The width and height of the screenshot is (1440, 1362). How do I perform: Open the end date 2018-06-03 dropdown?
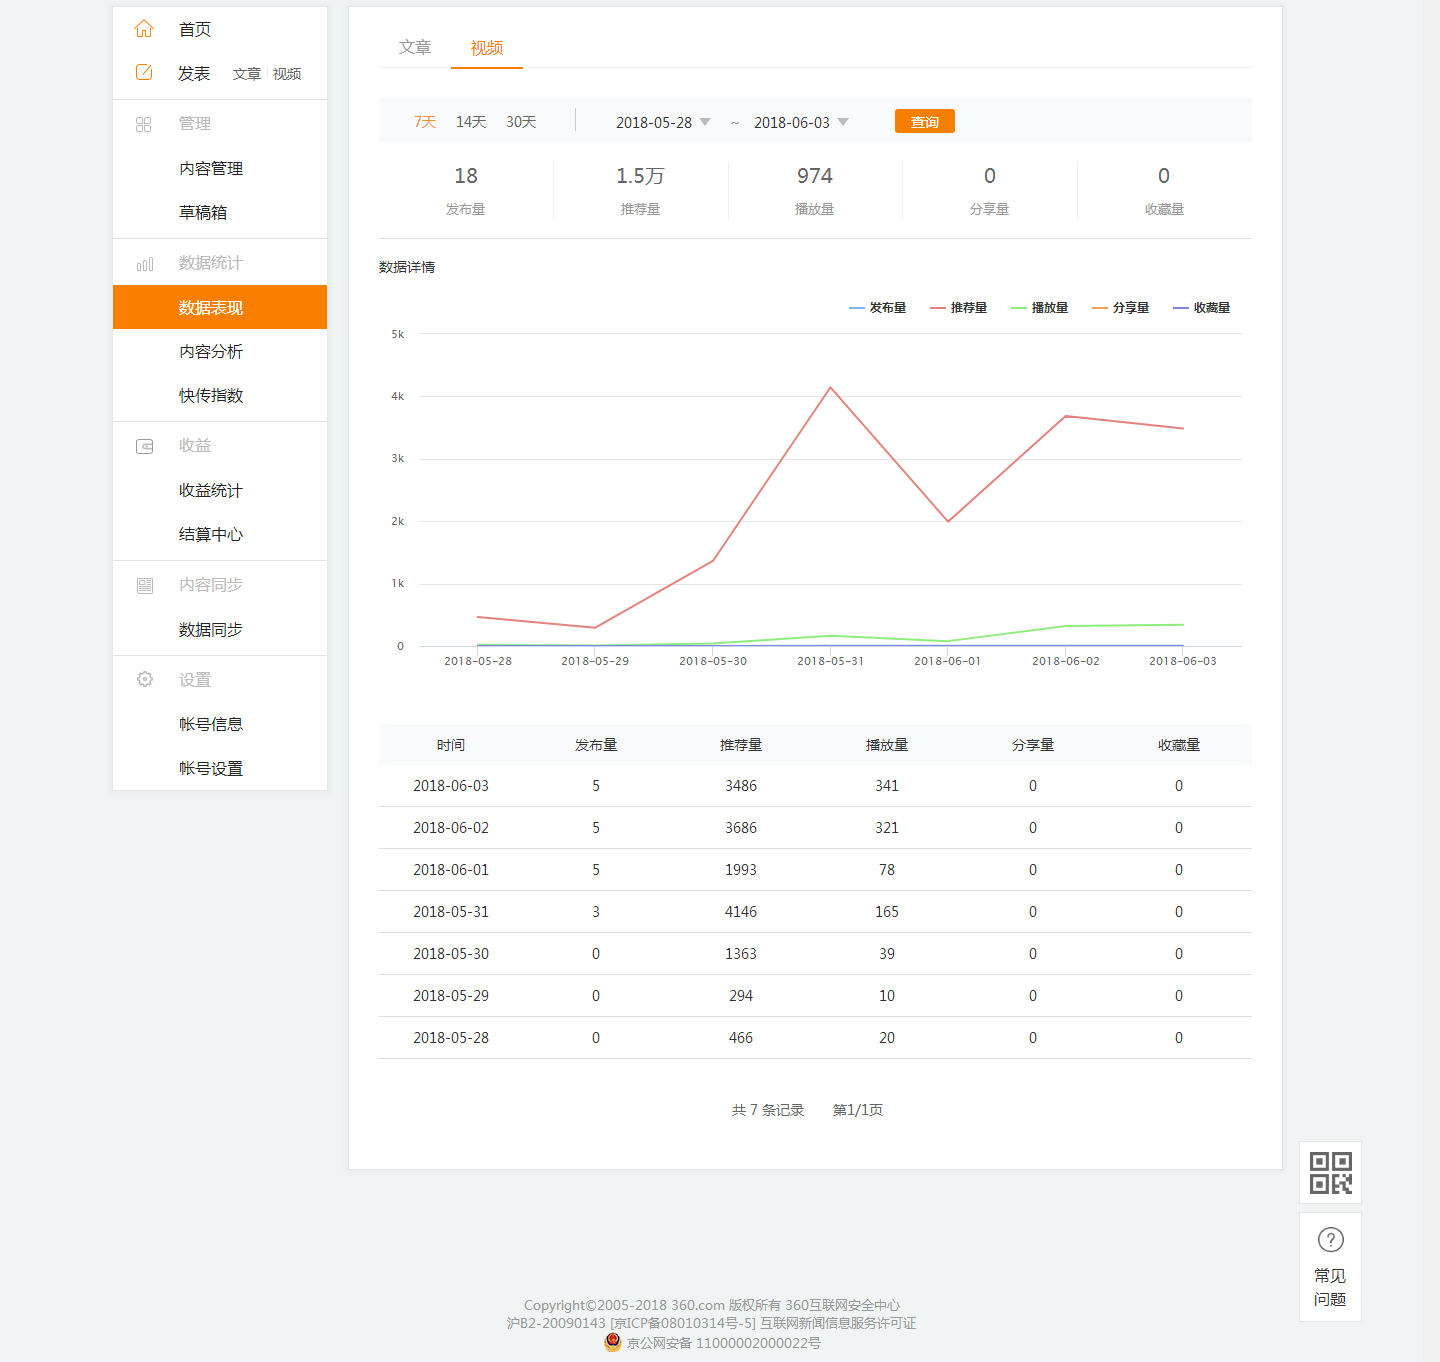click(801, 122)
